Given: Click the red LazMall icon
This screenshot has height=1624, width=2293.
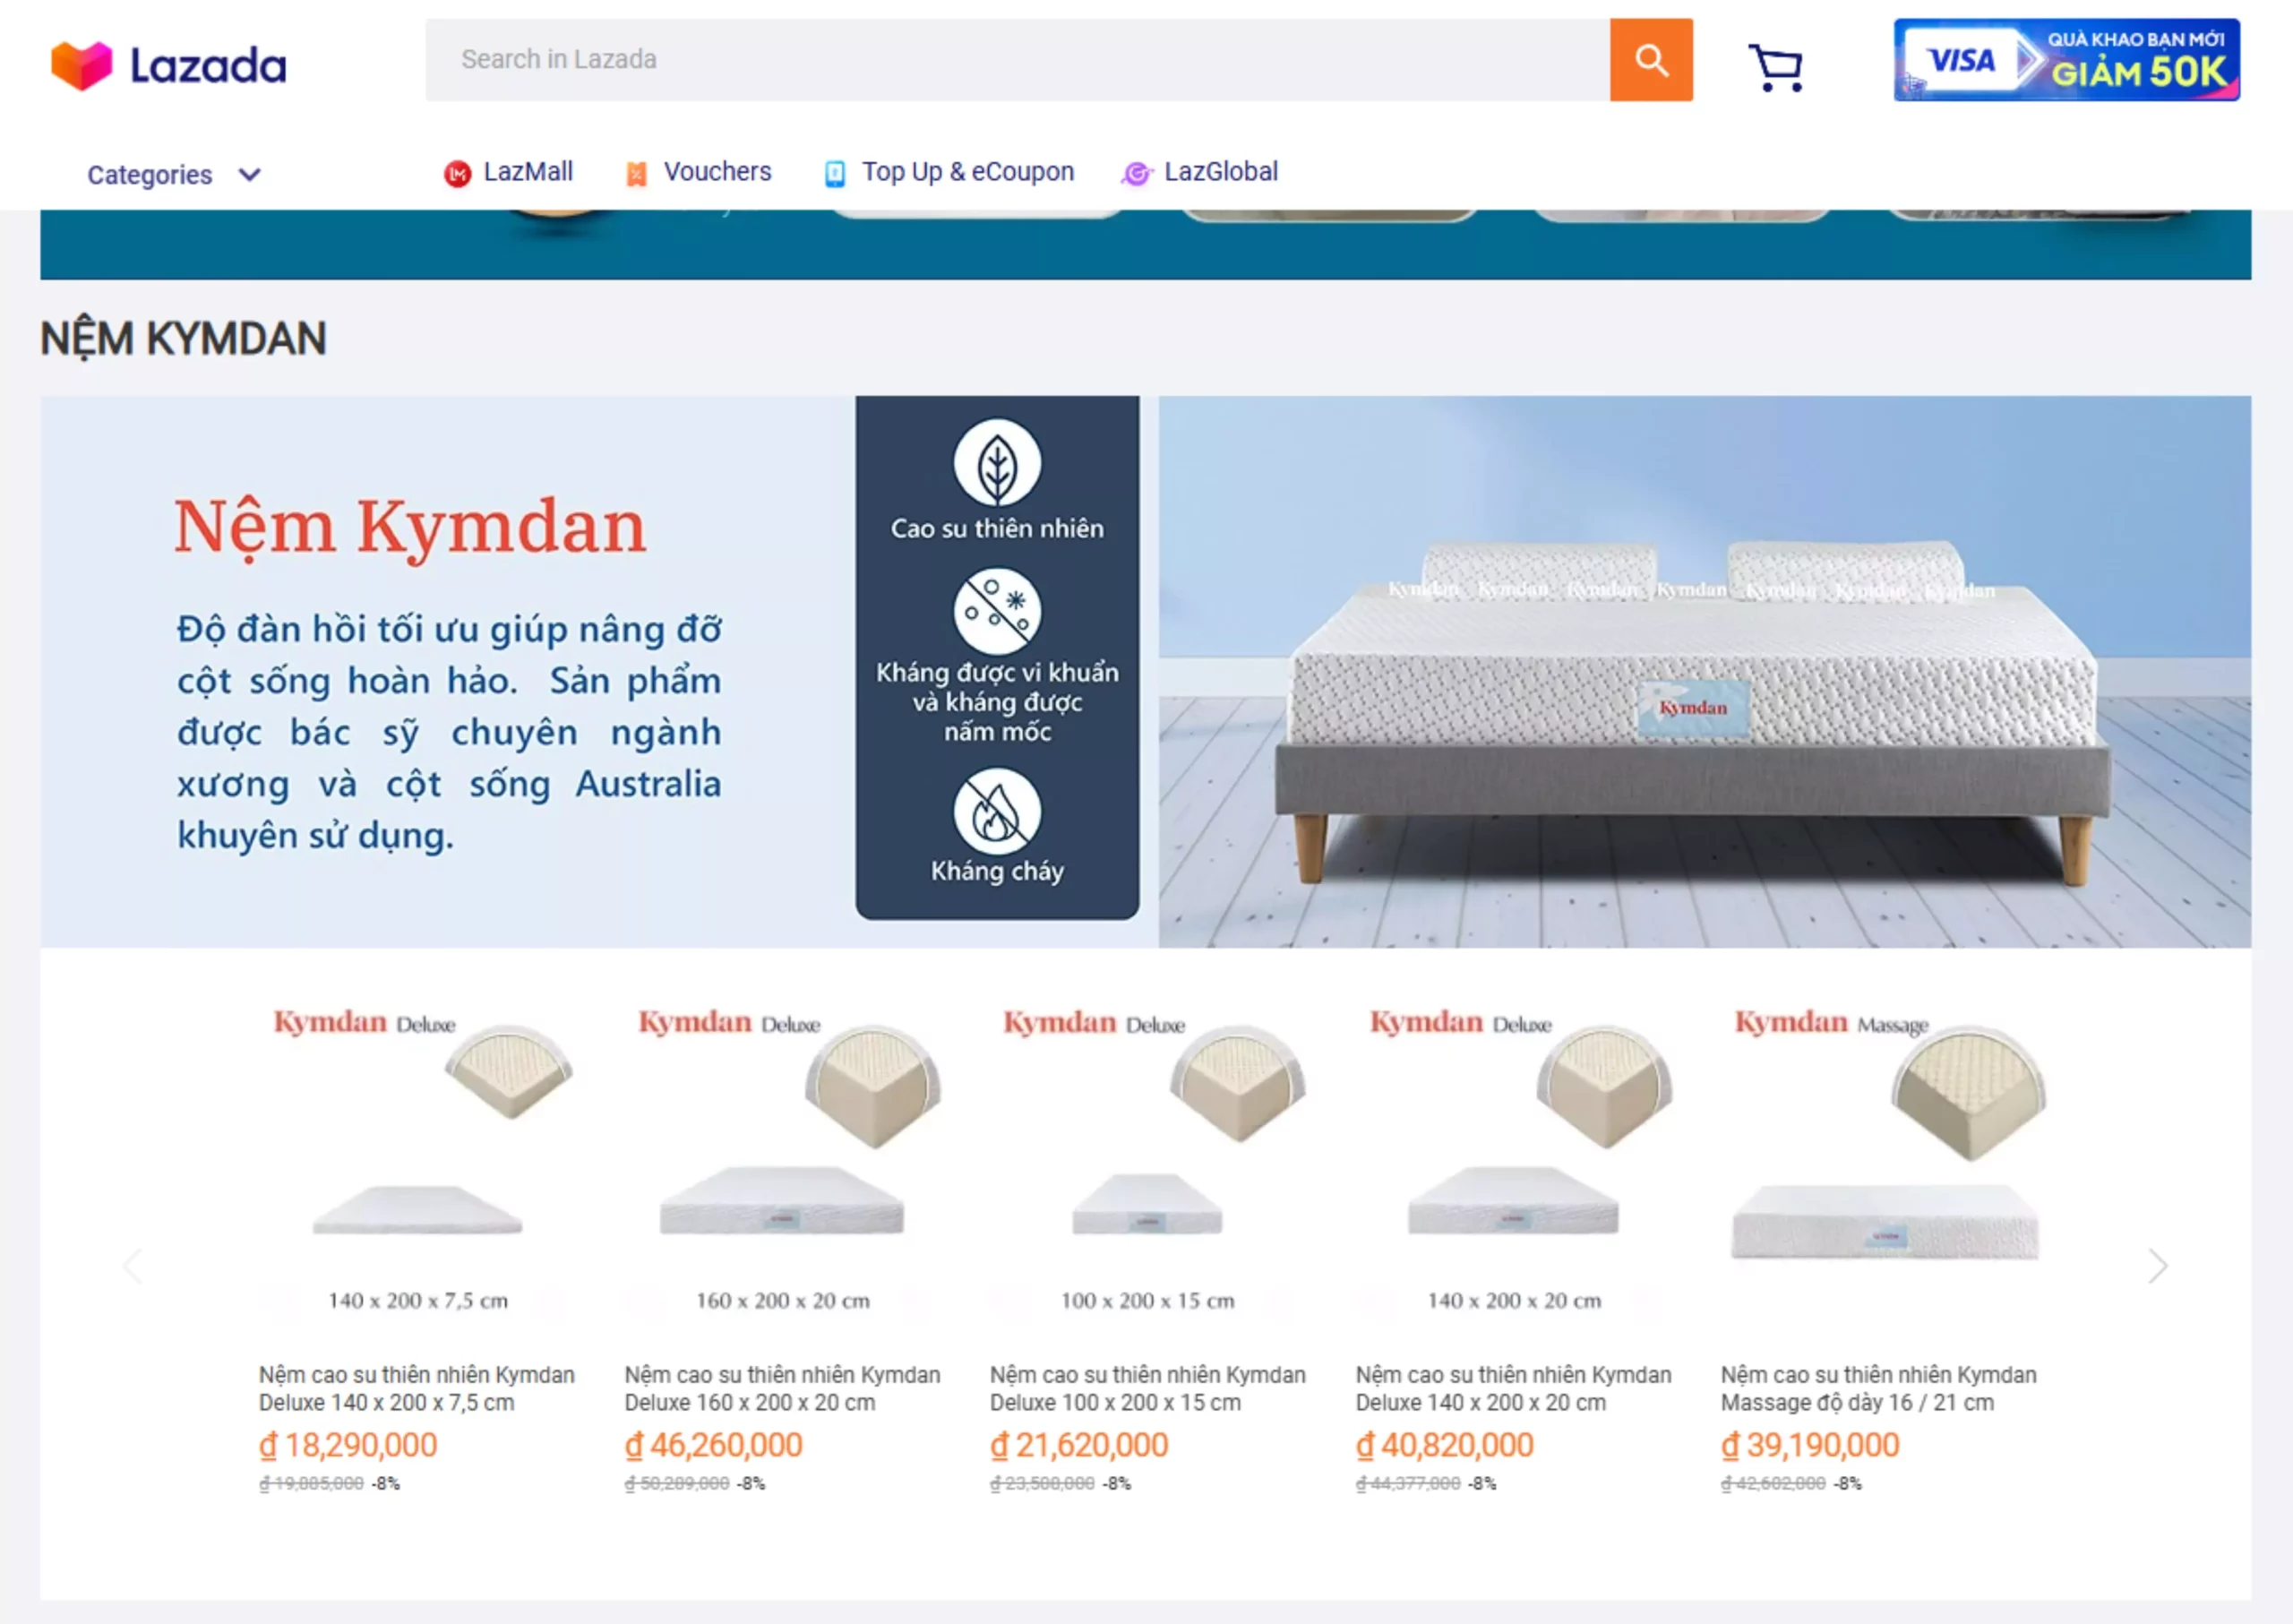Looking at the screenshot, I should tap(457, 174).
